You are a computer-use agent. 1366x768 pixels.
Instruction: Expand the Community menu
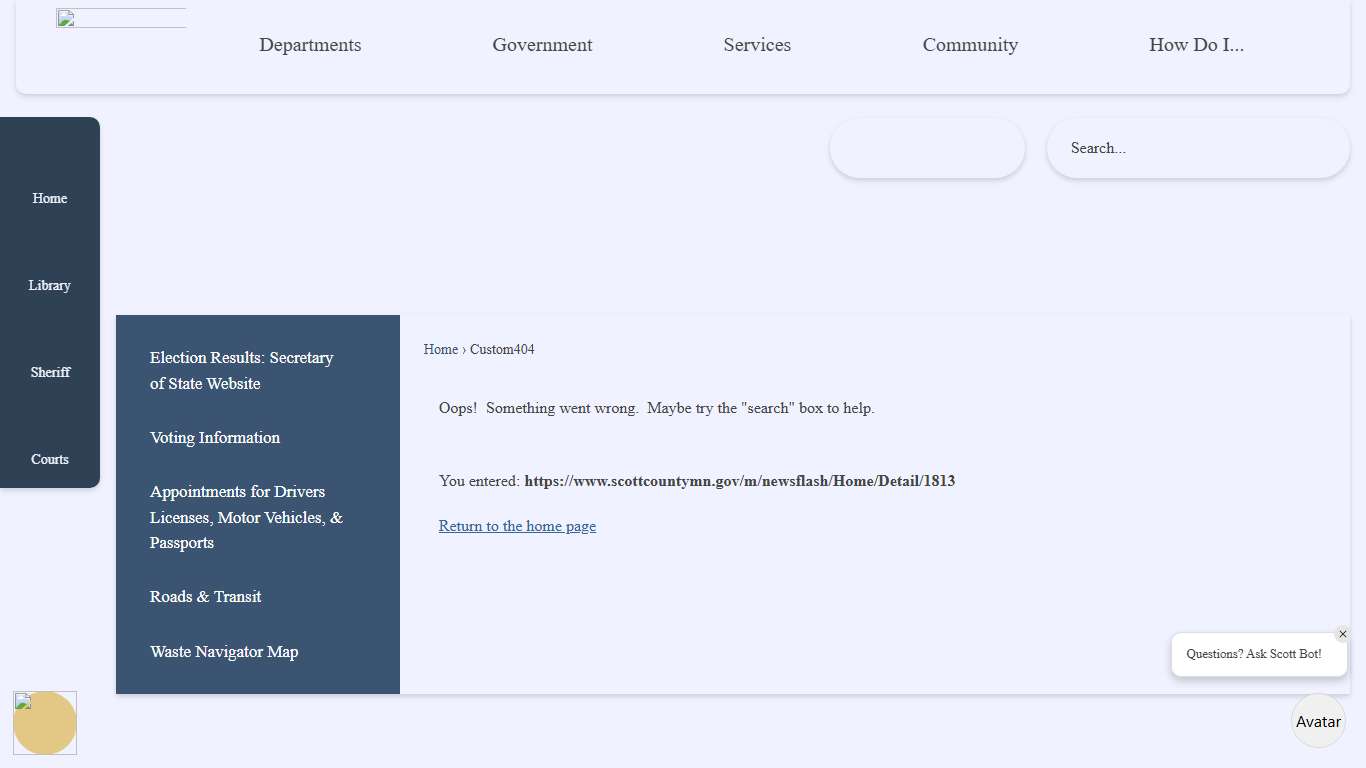970,45
